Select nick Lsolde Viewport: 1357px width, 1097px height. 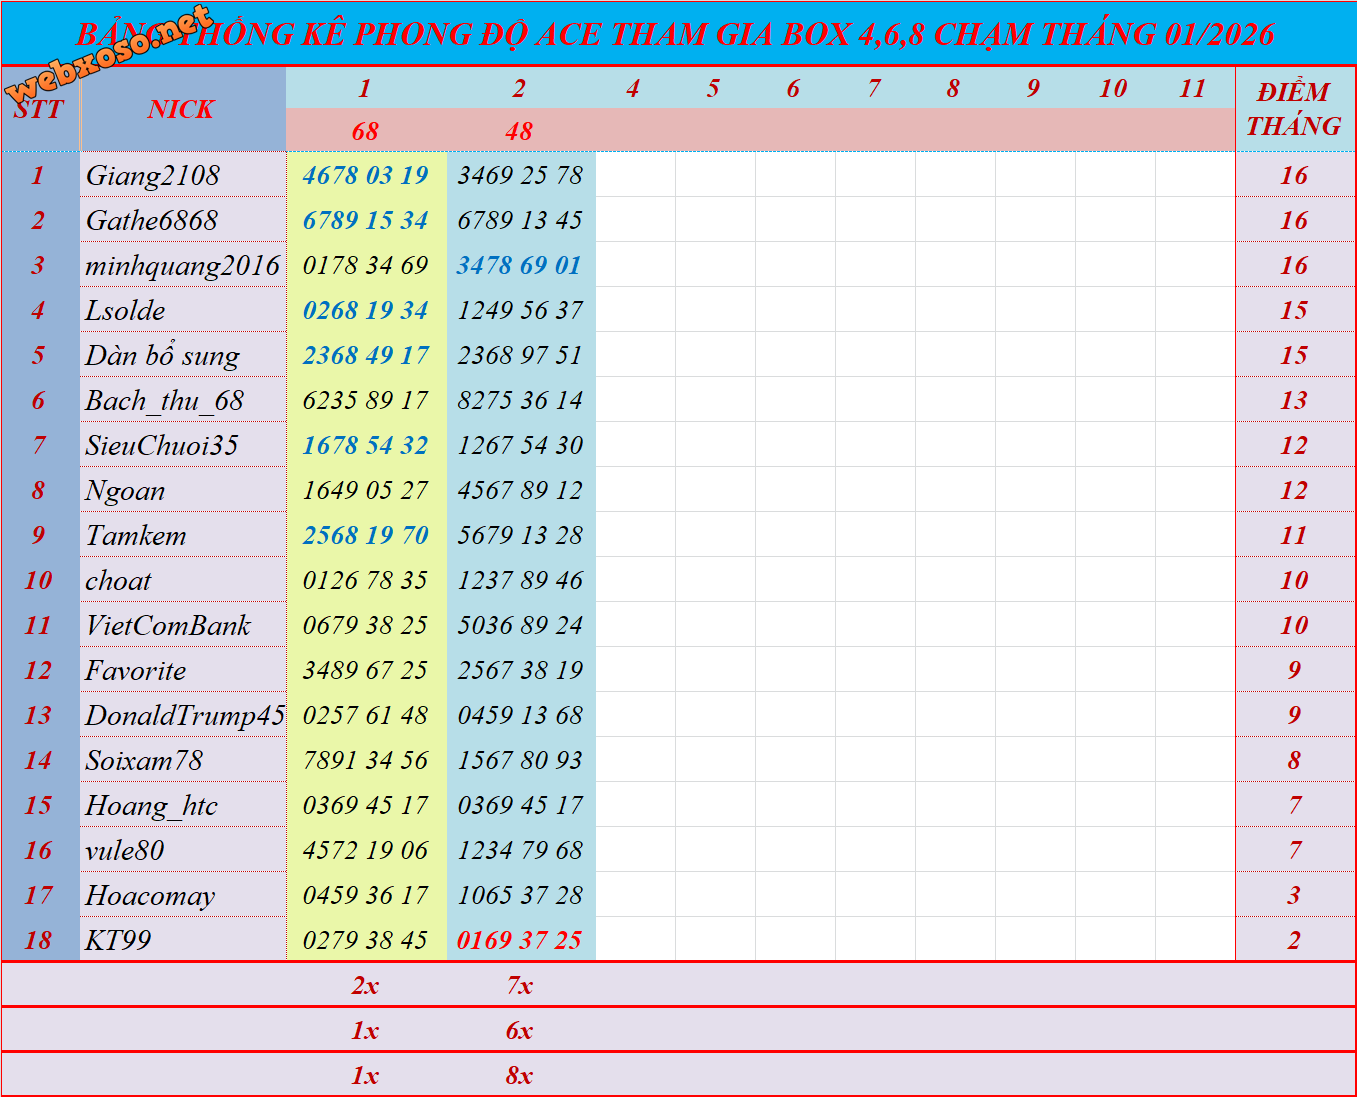125,310
